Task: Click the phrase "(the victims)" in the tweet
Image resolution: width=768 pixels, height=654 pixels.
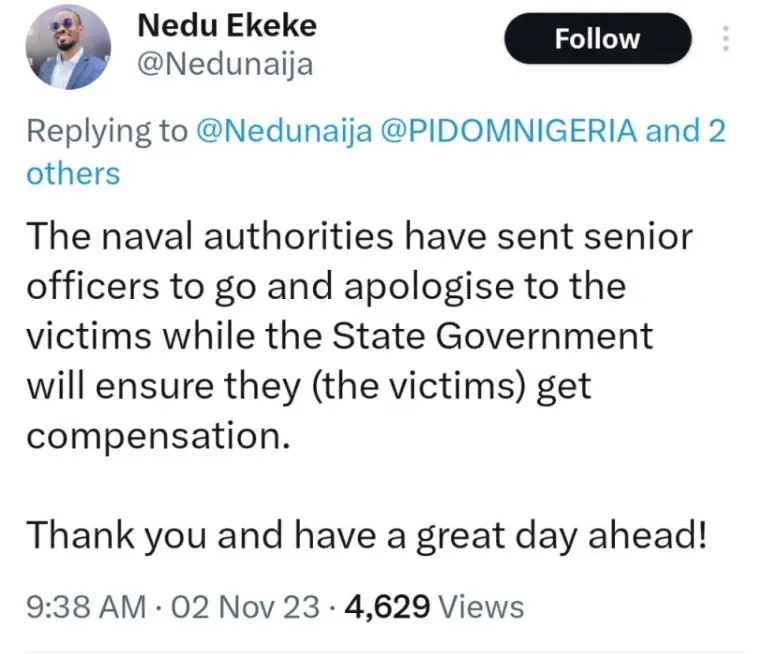Action: [433, 385]
